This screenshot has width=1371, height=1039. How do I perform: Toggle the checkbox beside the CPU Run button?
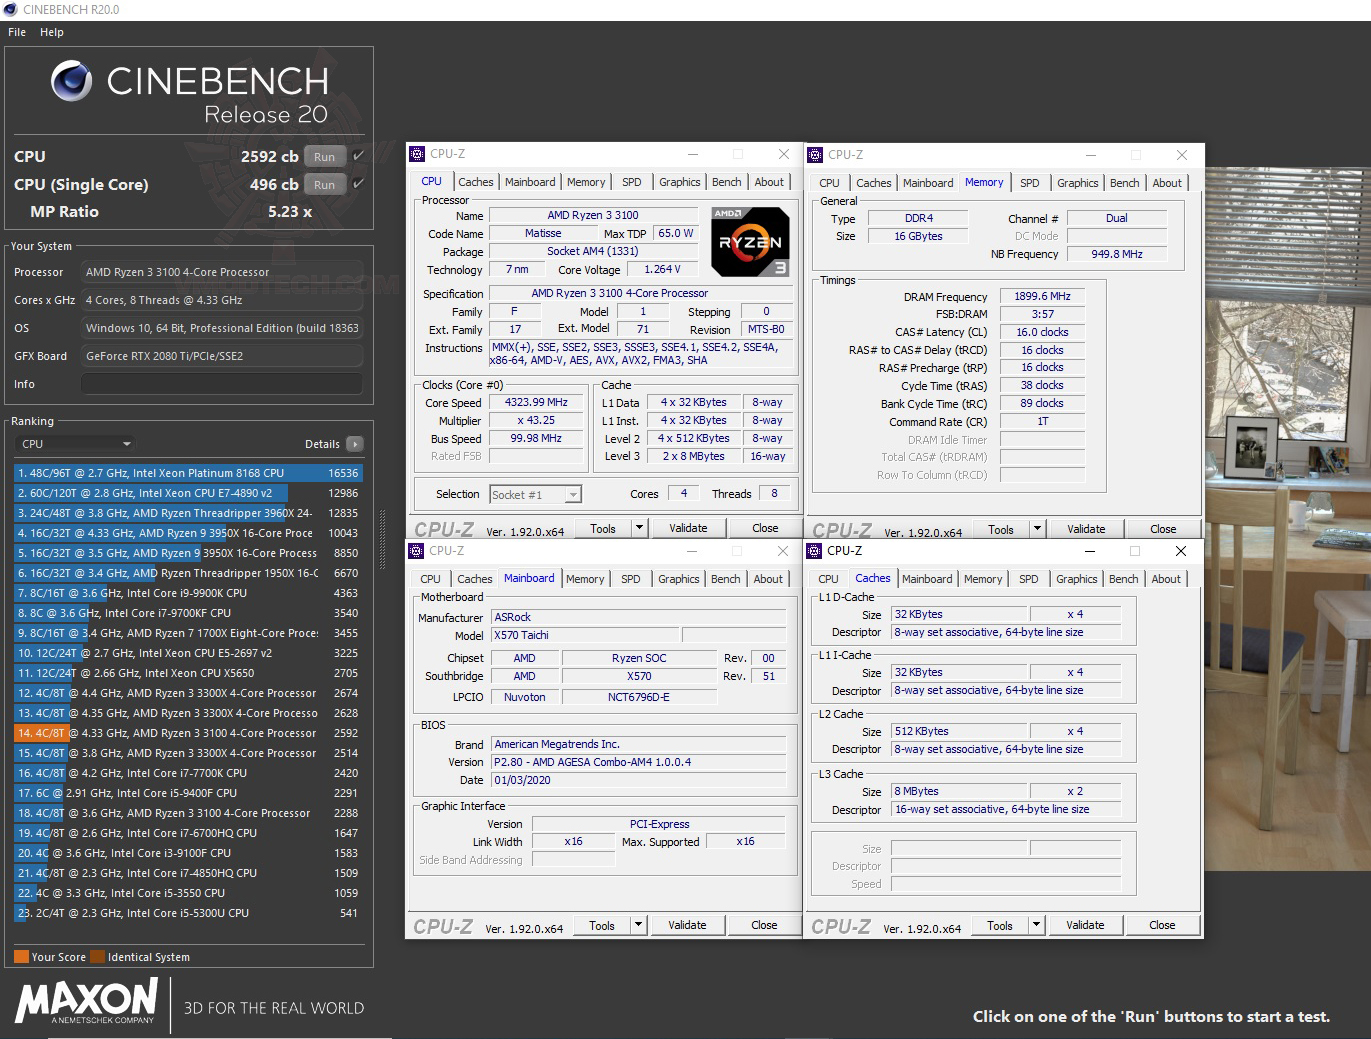point(358,156)
